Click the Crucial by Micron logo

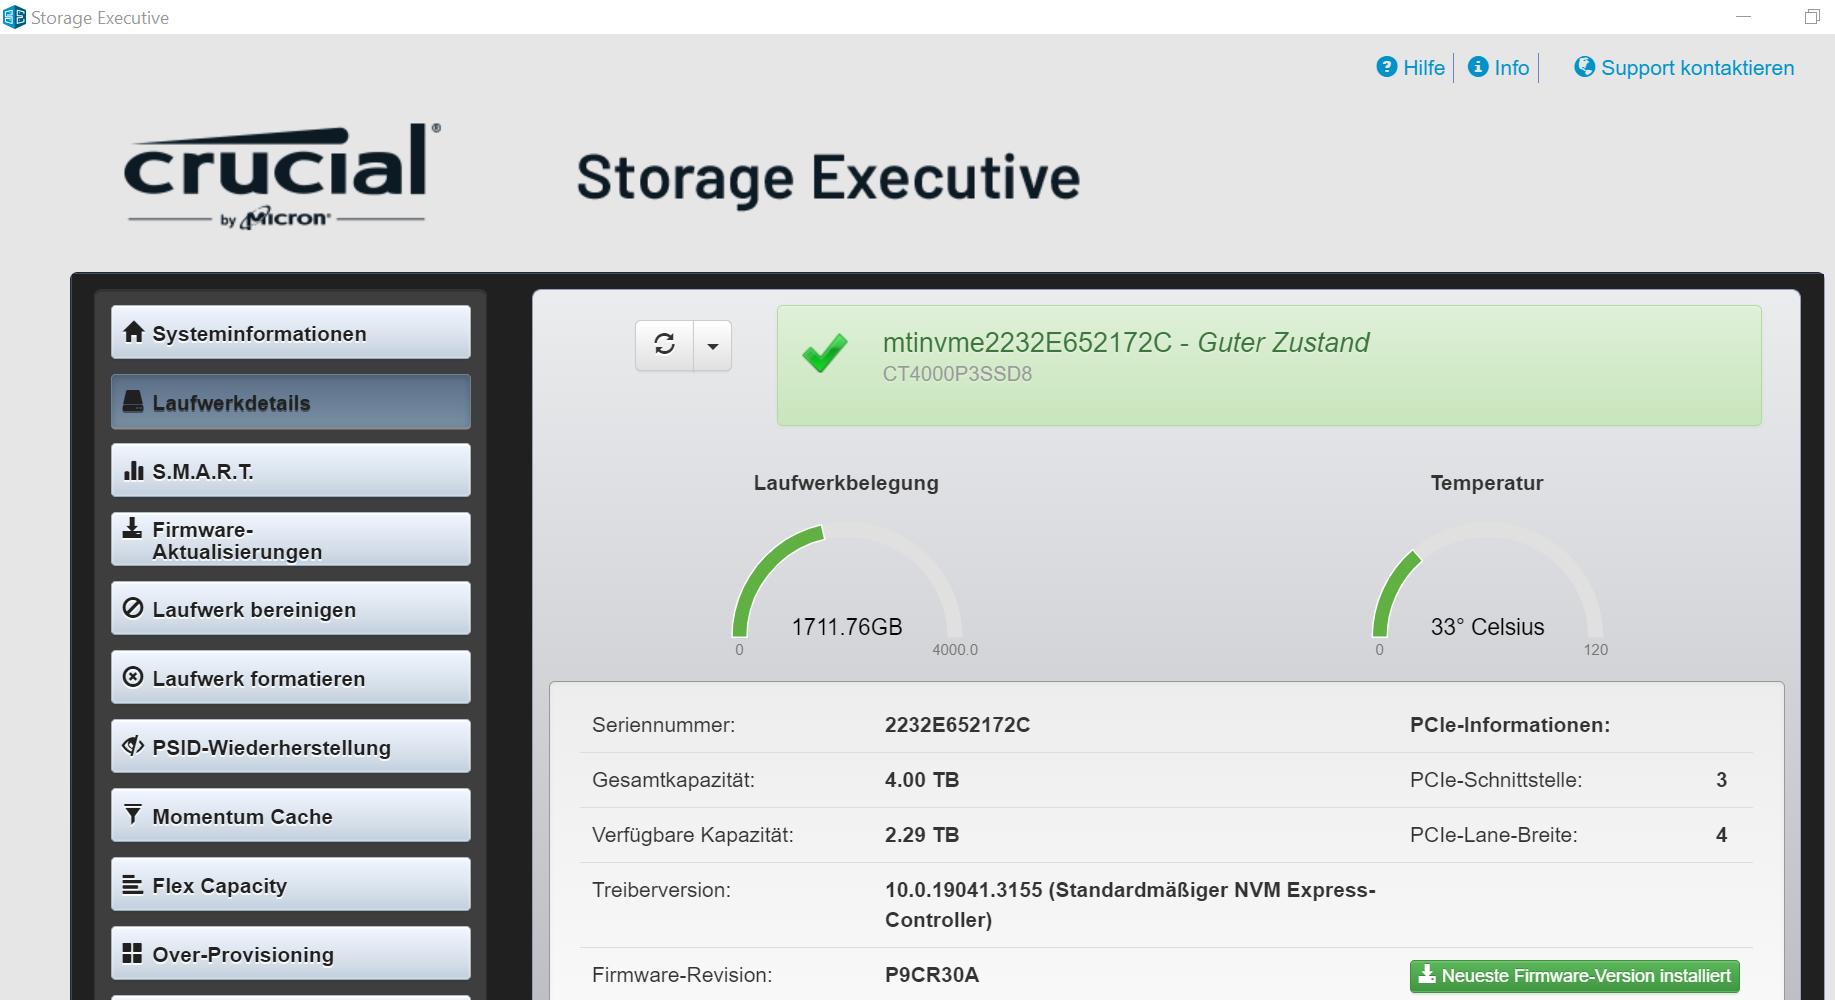point(281,176)
